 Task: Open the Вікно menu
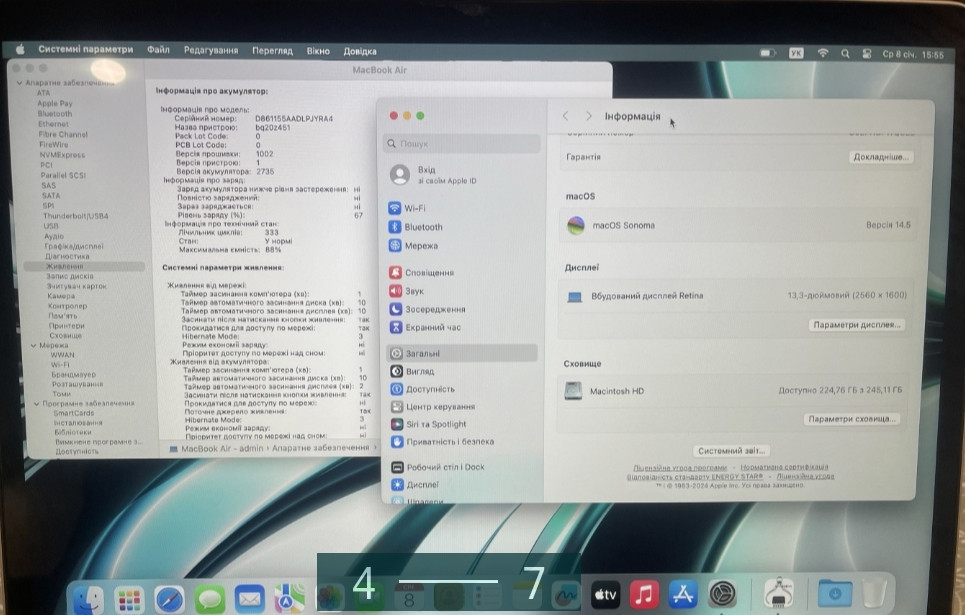coord(319,49)
